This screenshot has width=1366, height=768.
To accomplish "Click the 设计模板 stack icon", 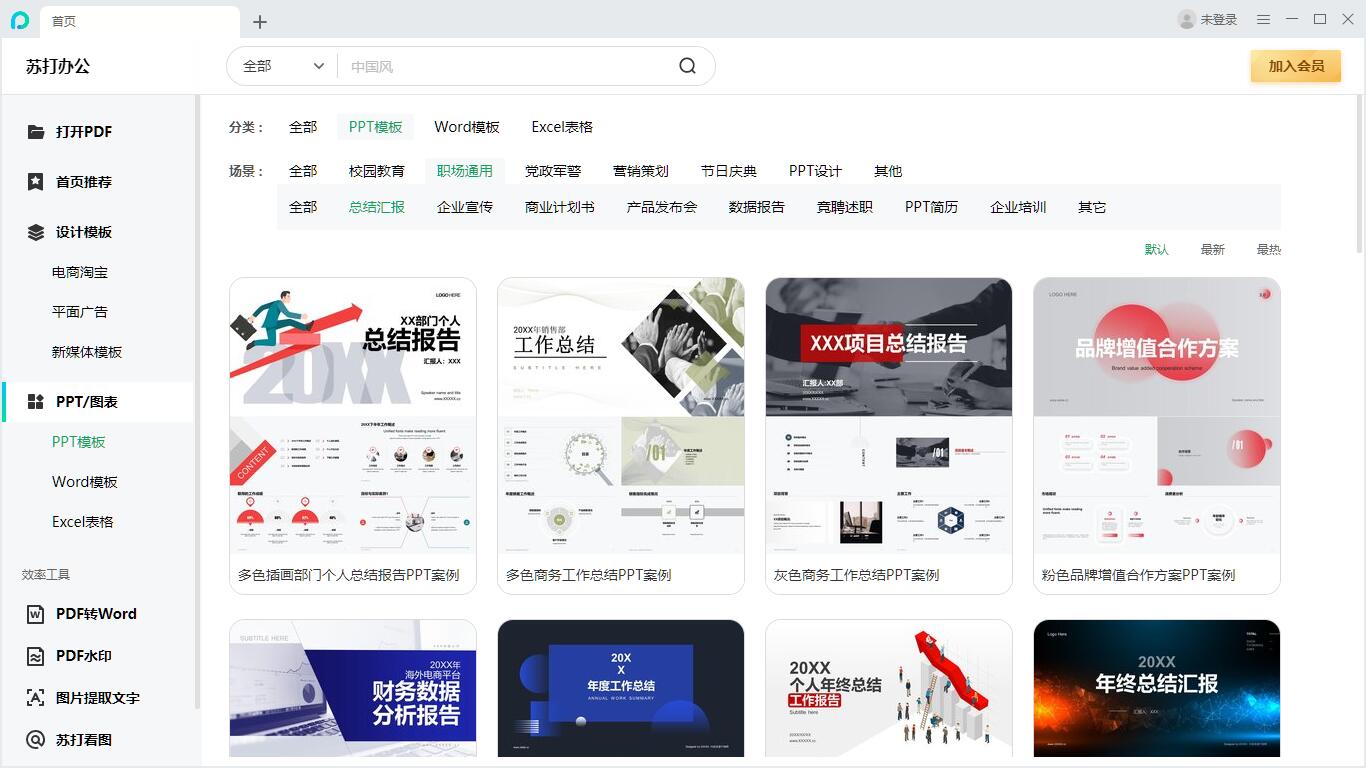I will tap(34, 231).
